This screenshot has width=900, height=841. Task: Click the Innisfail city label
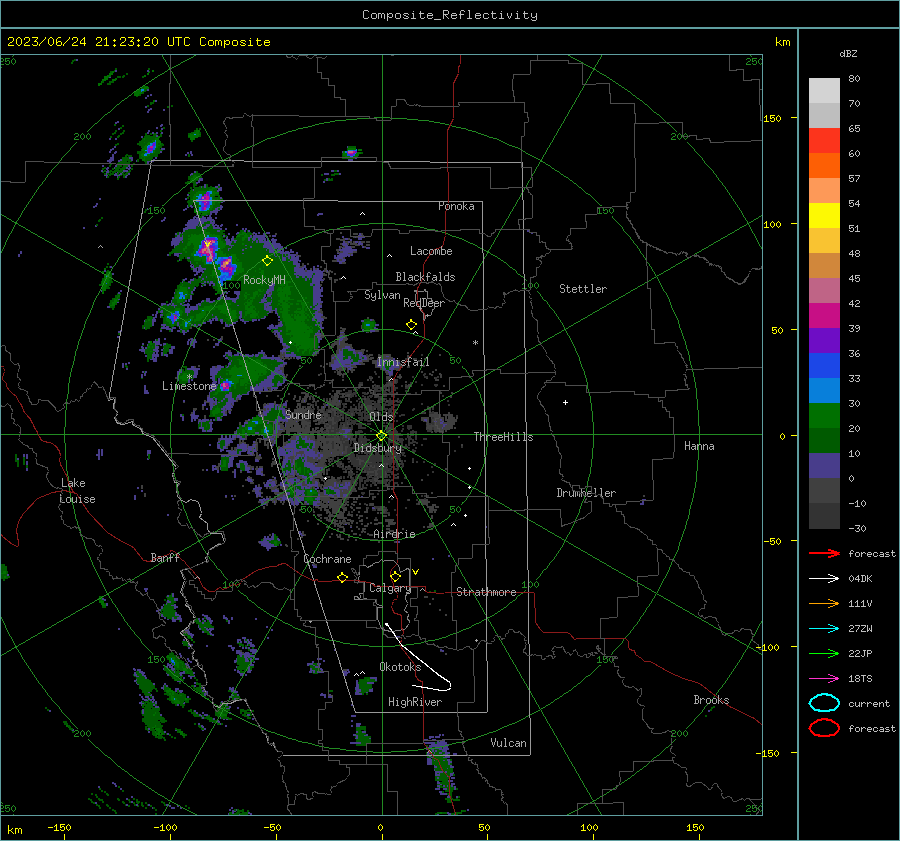403,362
